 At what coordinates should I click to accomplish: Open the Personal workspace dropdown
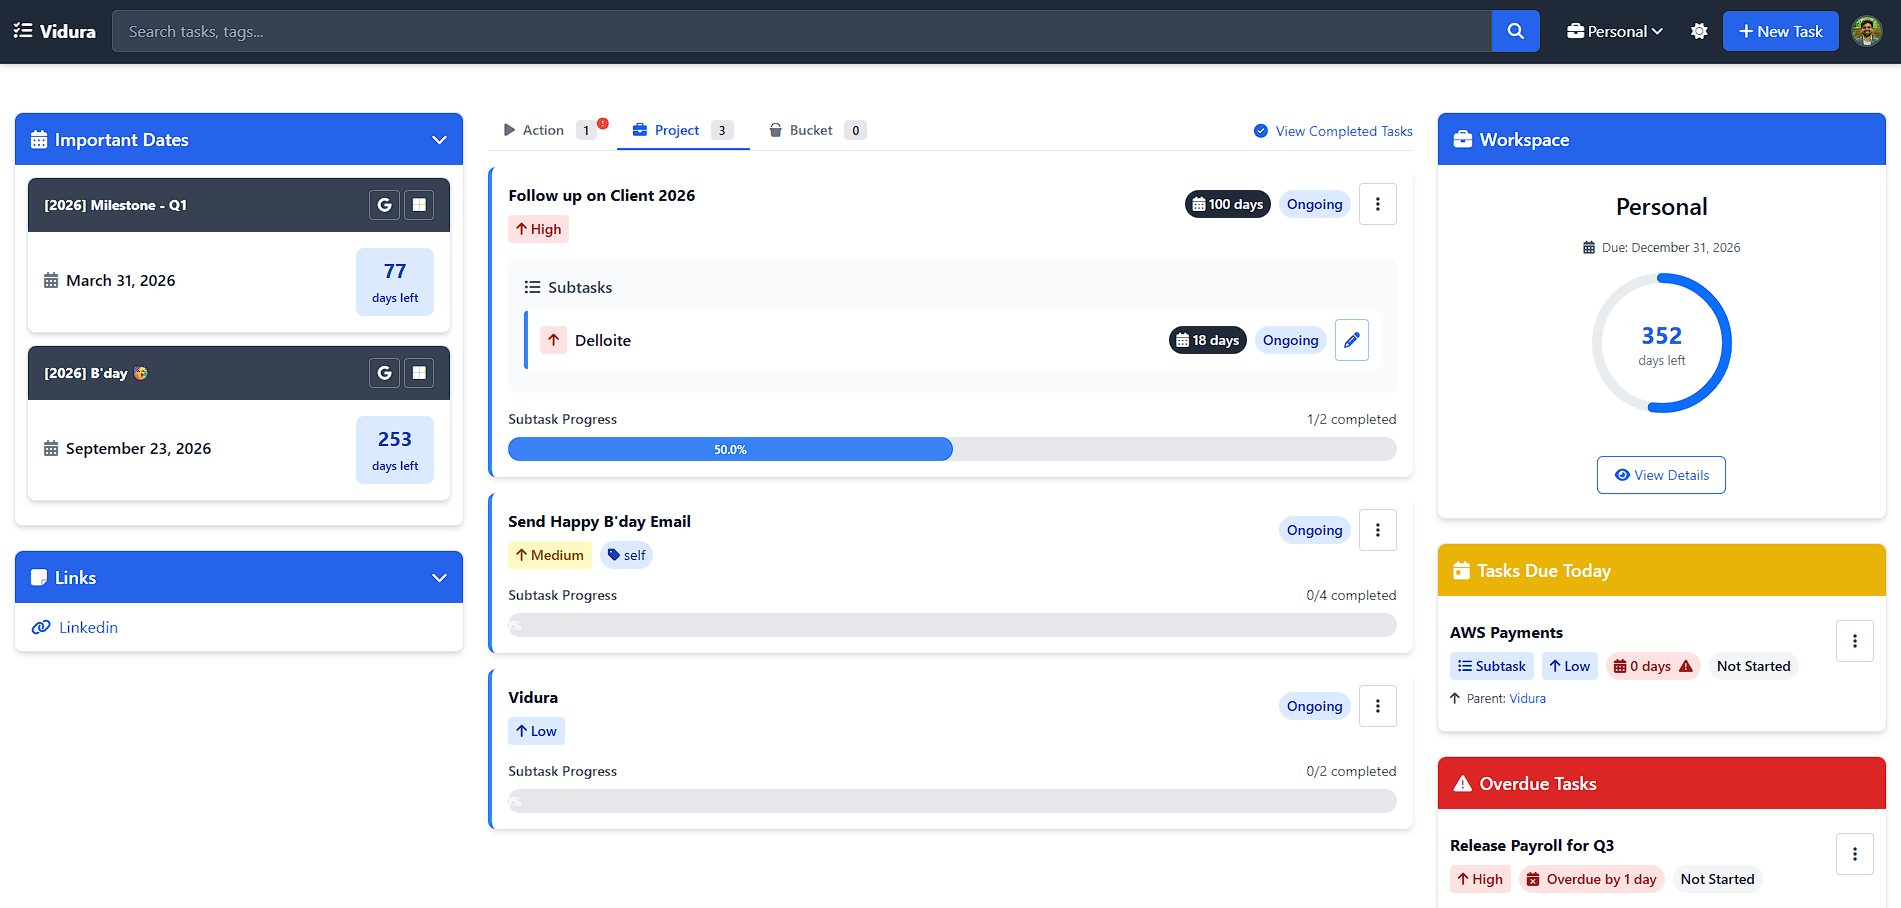click(x=1614, y=31)
